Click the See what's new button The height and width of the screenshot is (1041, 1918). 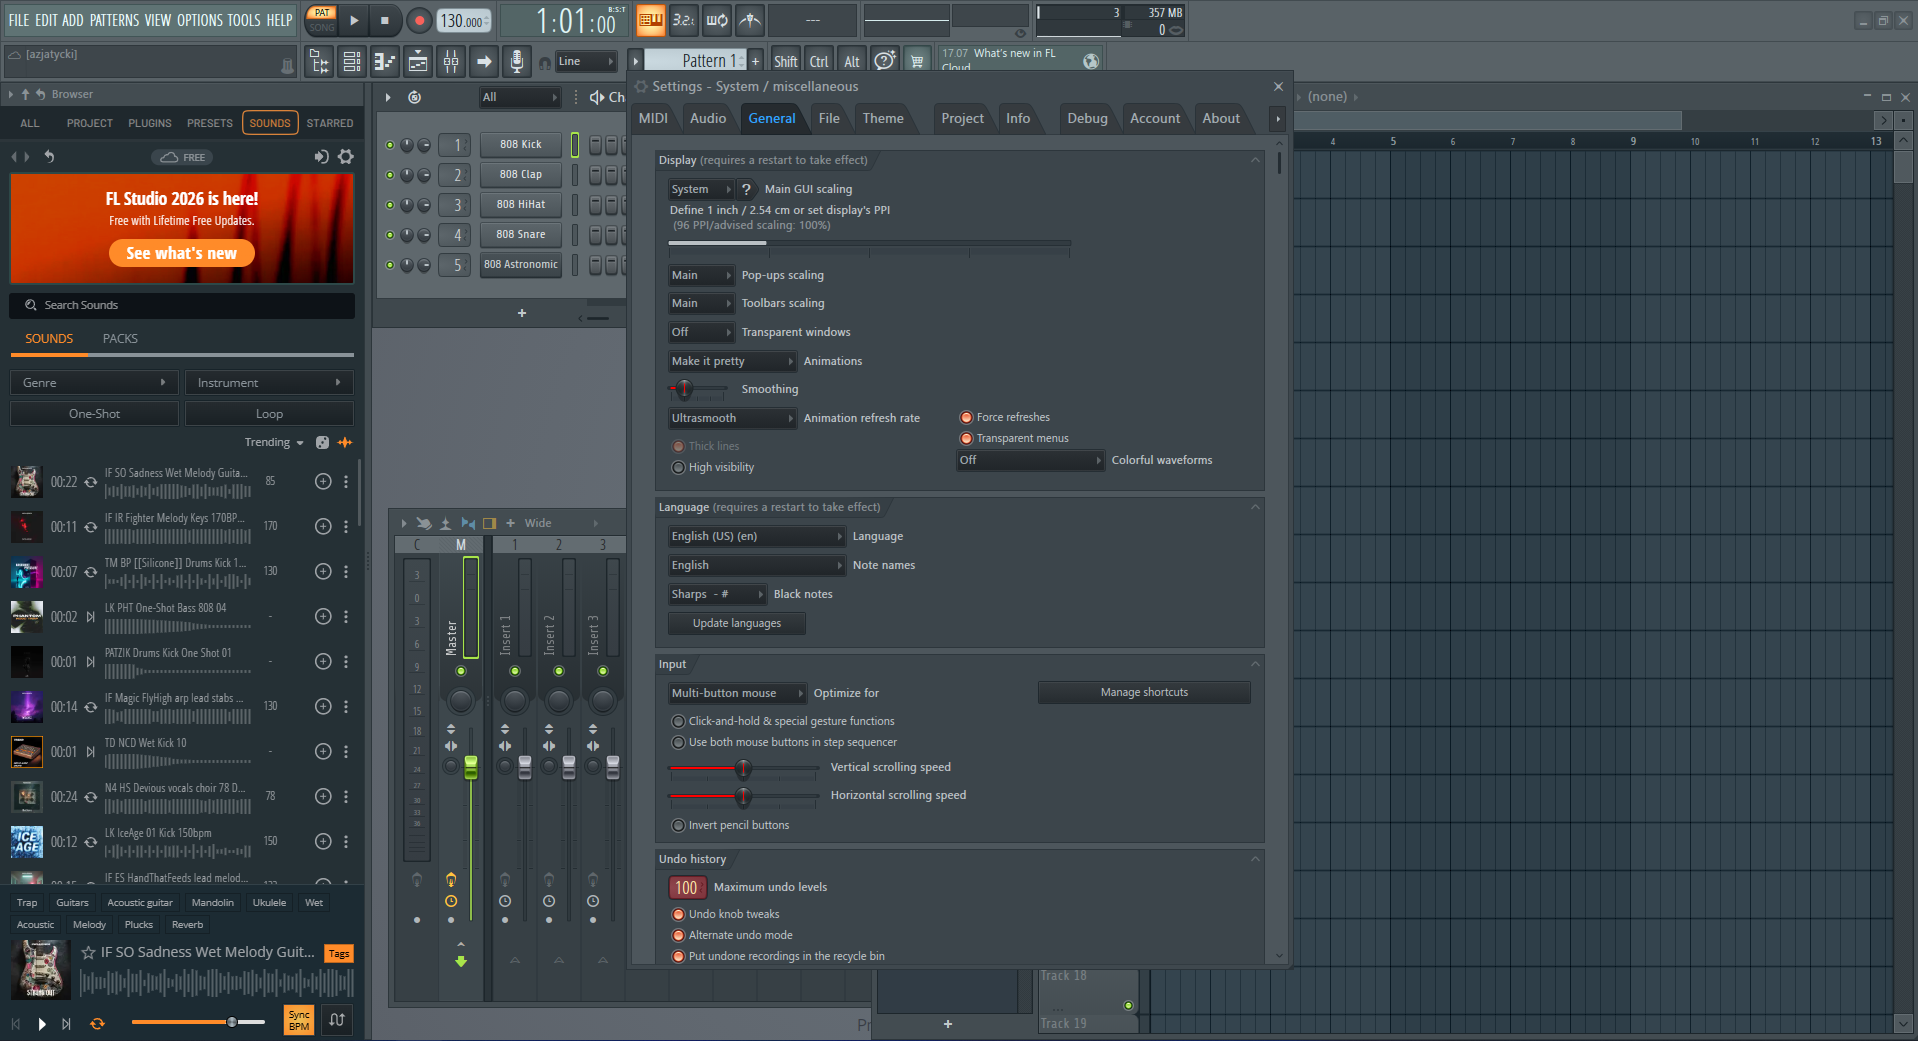pyautogui.click(x=182, y=253)
